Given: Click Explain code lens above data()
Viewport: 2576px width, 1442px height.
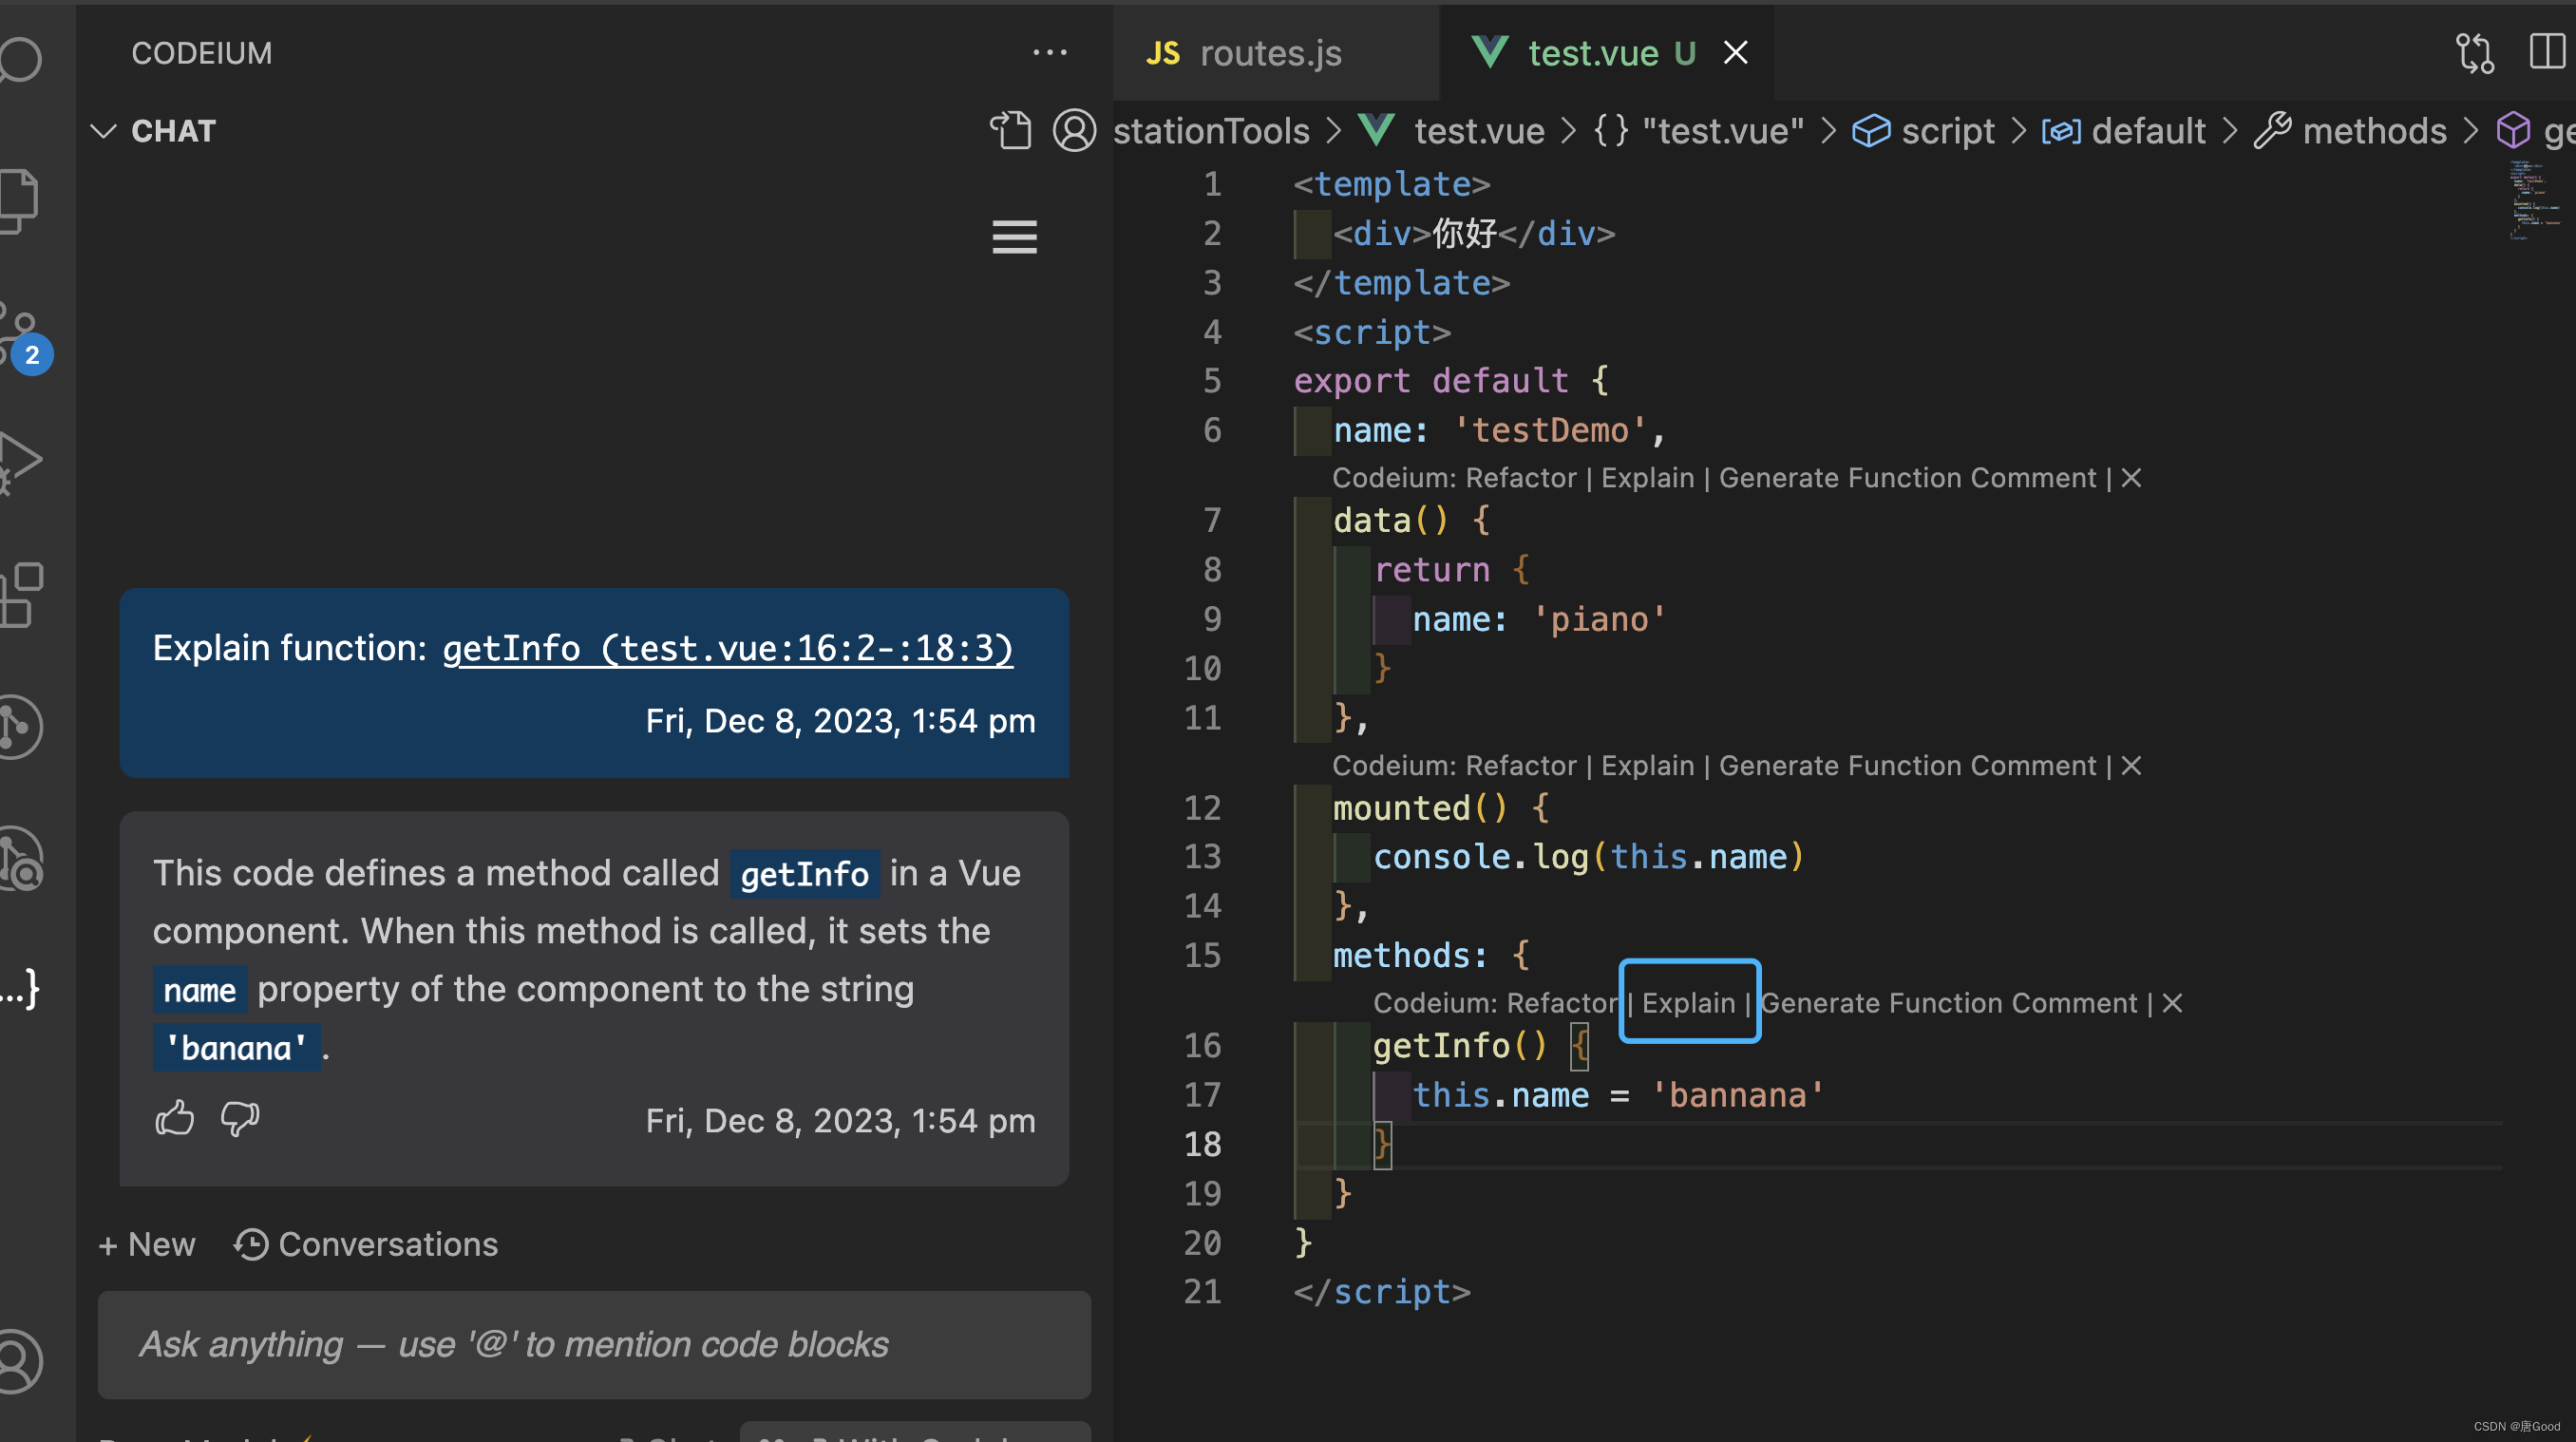Looking at the screenshot, I should coord(1647,478).
